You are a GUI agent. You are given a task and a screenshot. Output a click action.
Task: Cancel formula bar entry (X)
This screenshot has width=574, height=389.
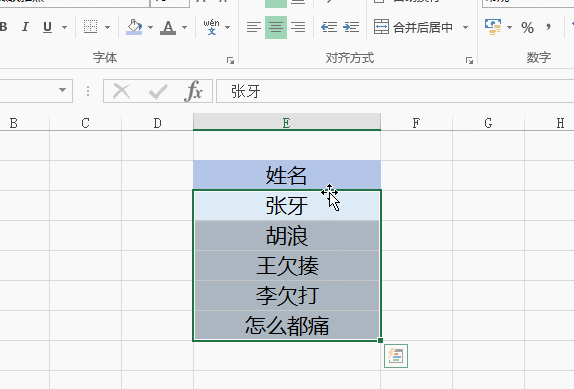(x=122, y=91)
